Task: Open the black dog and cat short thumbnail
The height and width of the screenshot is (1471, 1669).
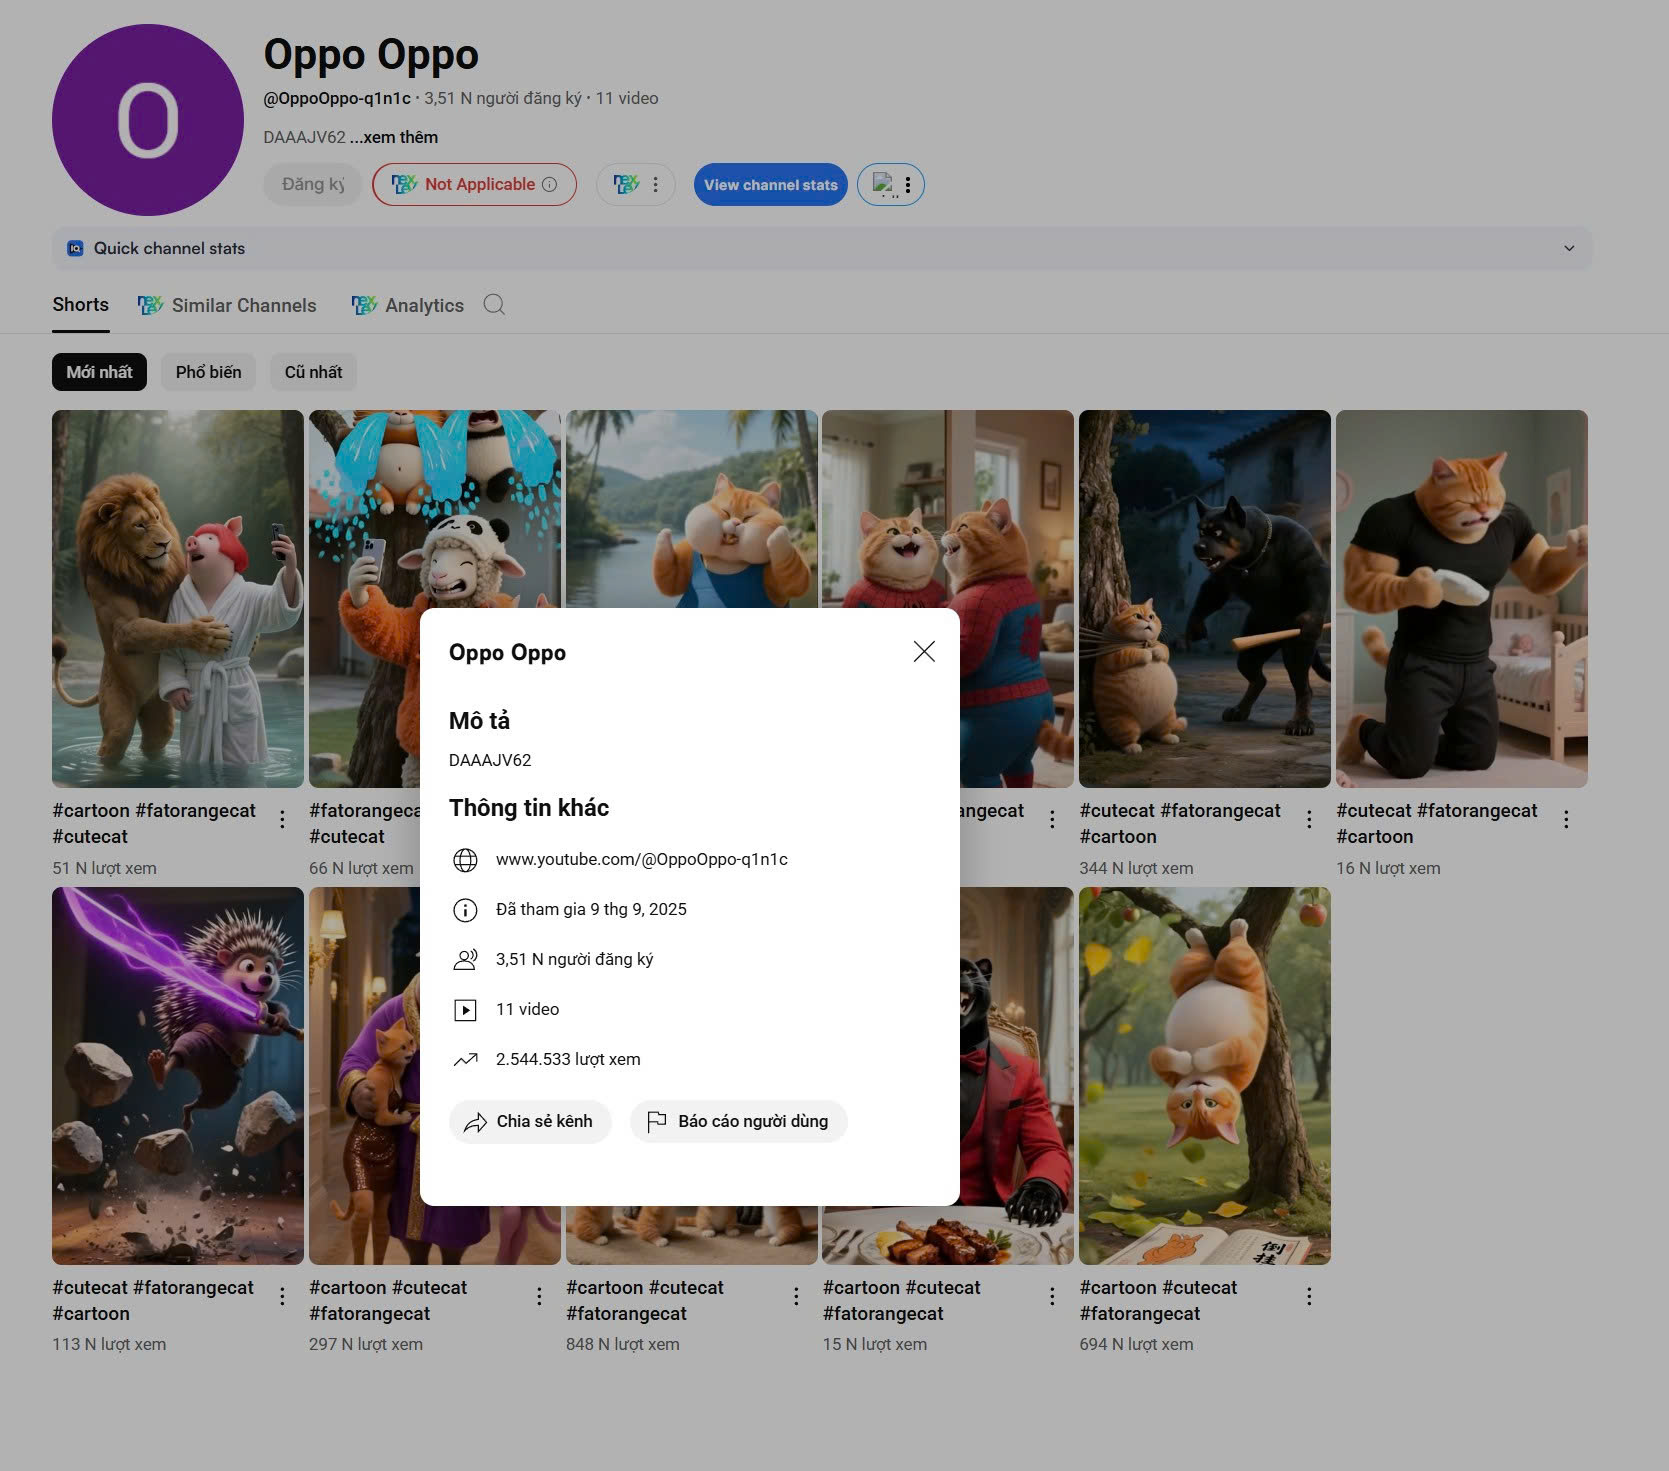Action: (1204, 598)
